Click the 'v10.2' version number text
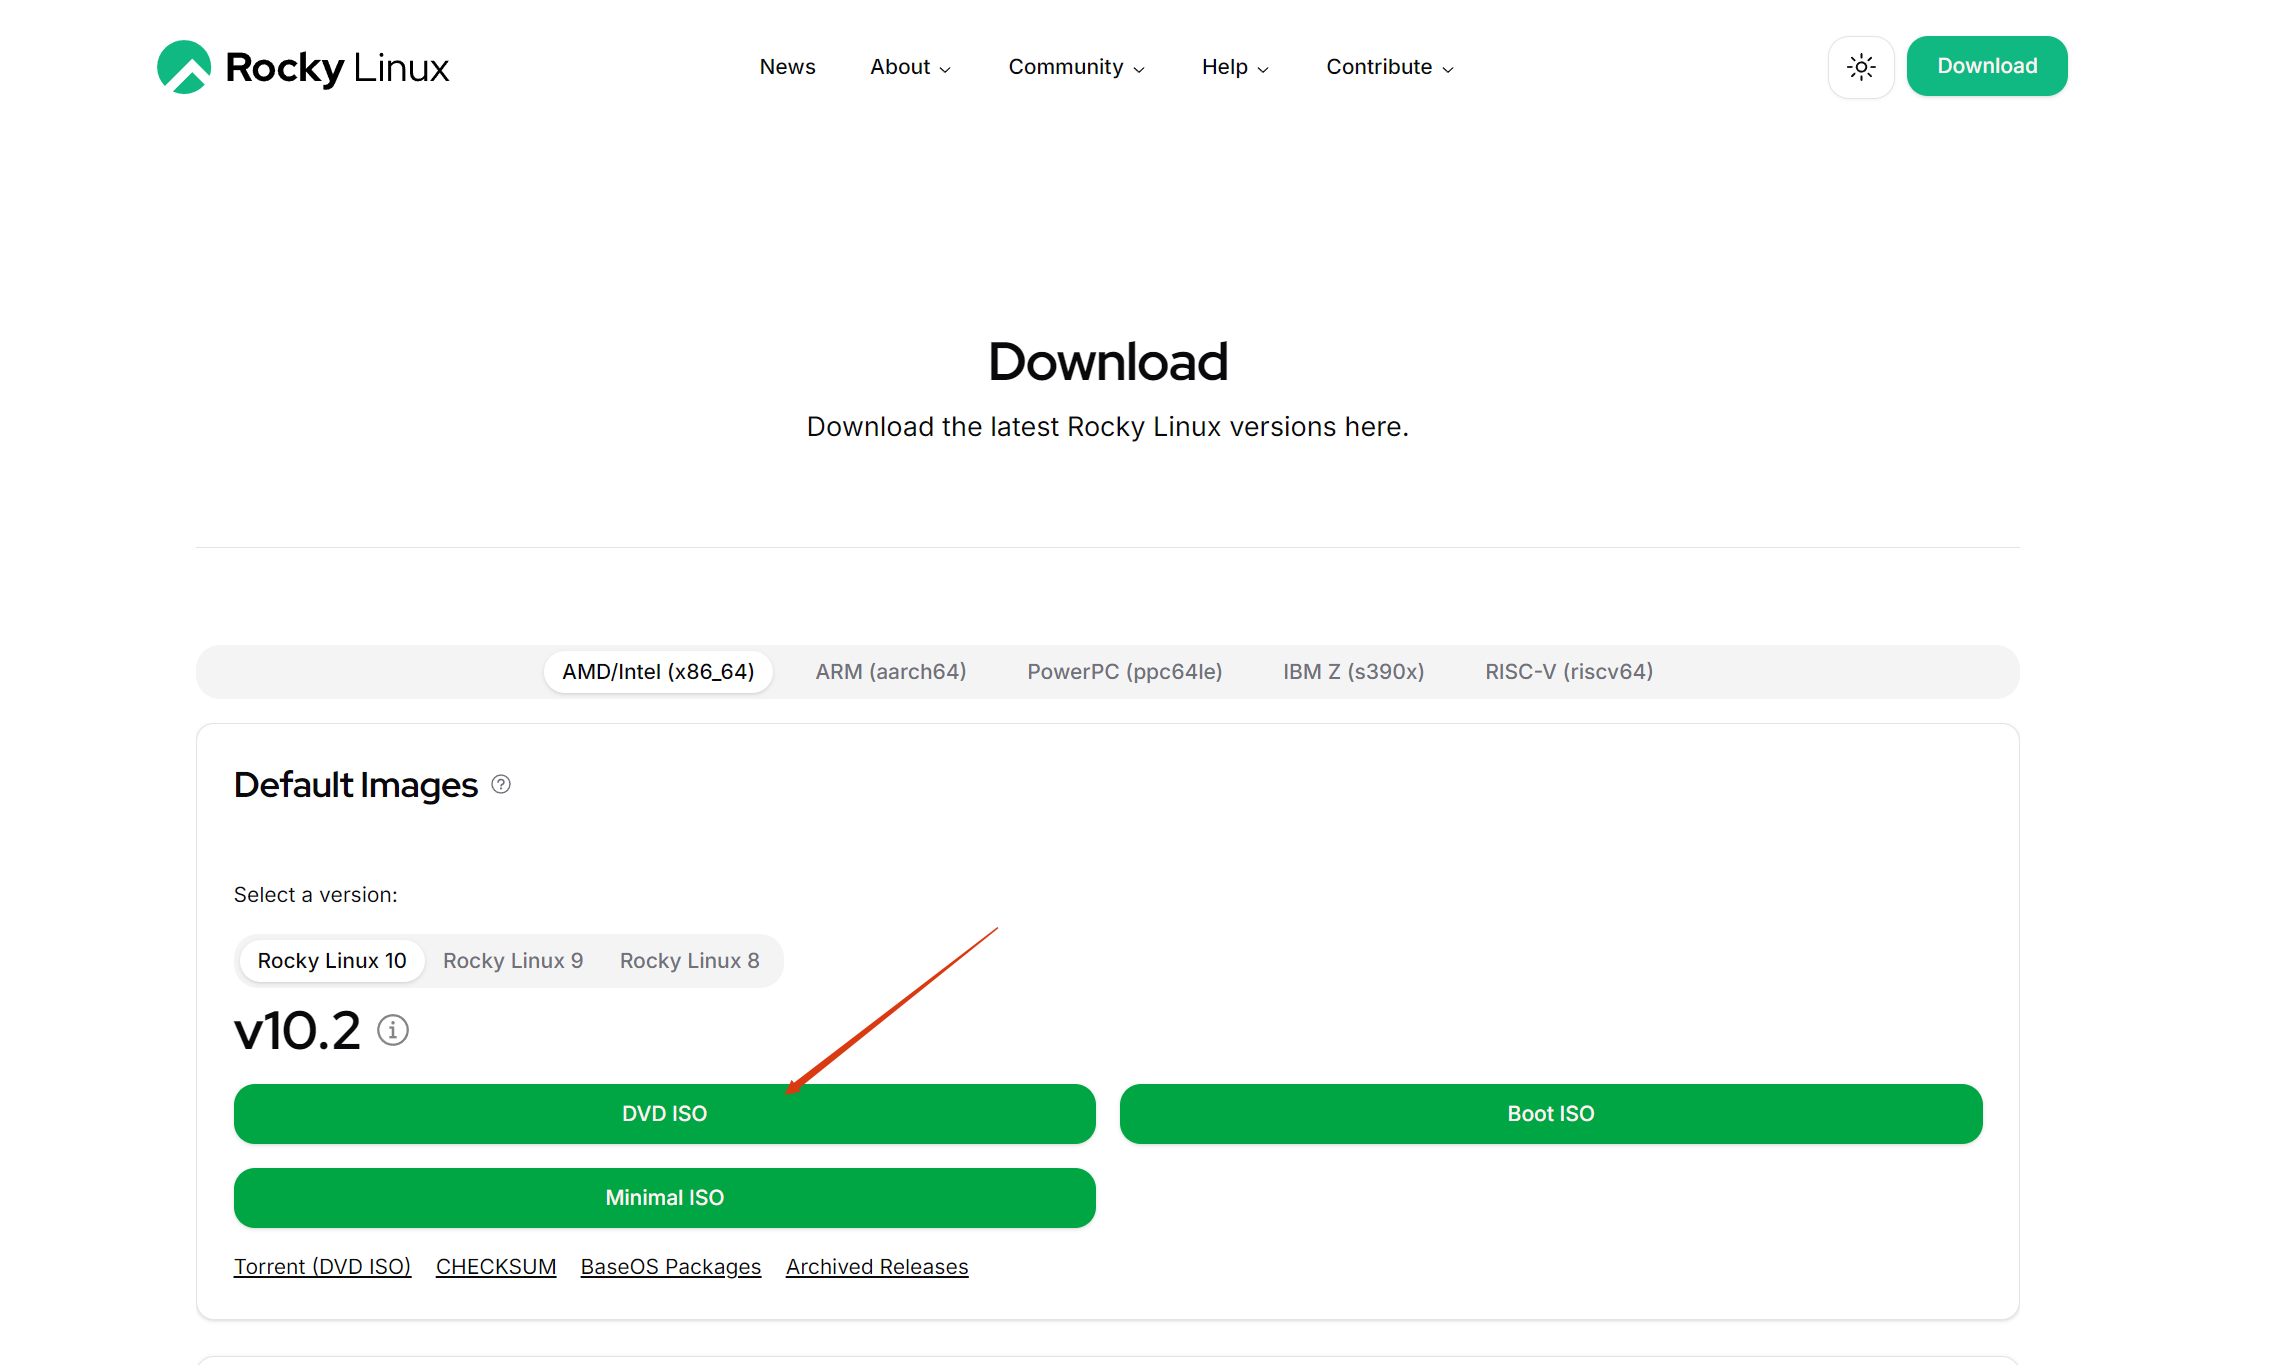Viewport: 2277px width, 1365px height. (297, 1031)
